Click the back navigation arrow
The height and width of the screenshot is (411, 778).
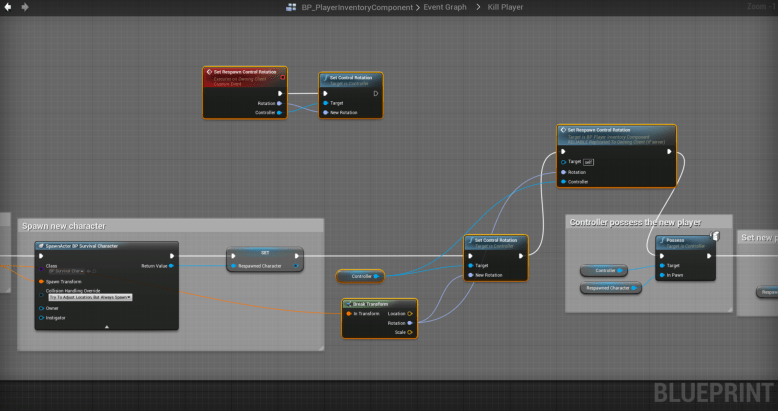[9, 7]
